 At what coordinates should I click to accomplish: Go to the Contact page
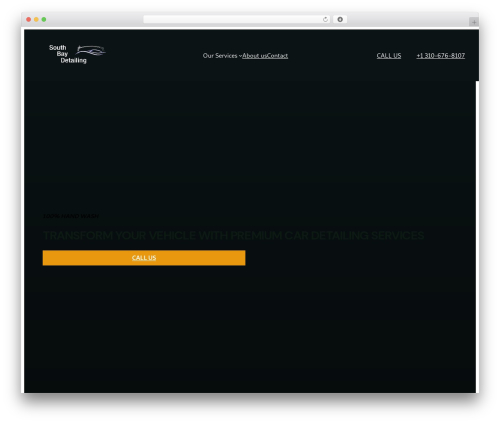278,56
